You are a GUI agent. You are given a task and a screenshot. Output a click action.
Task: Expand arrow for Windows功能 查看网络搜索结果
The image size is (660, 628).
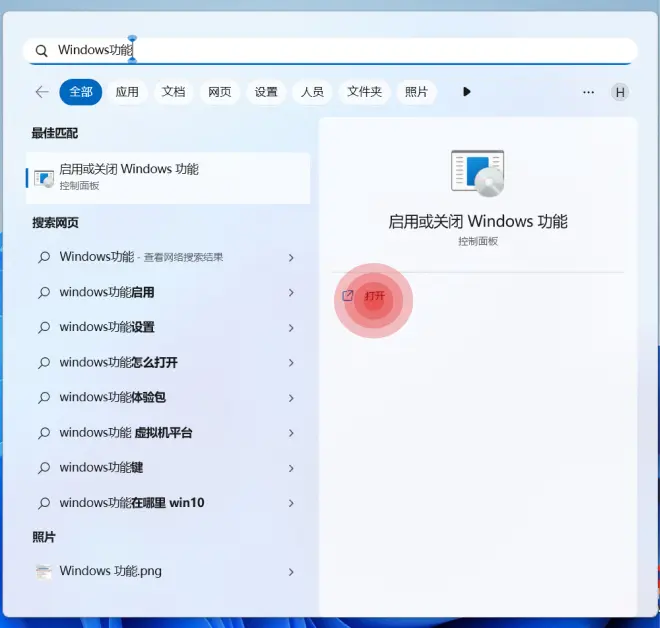(x=291, y=258)
